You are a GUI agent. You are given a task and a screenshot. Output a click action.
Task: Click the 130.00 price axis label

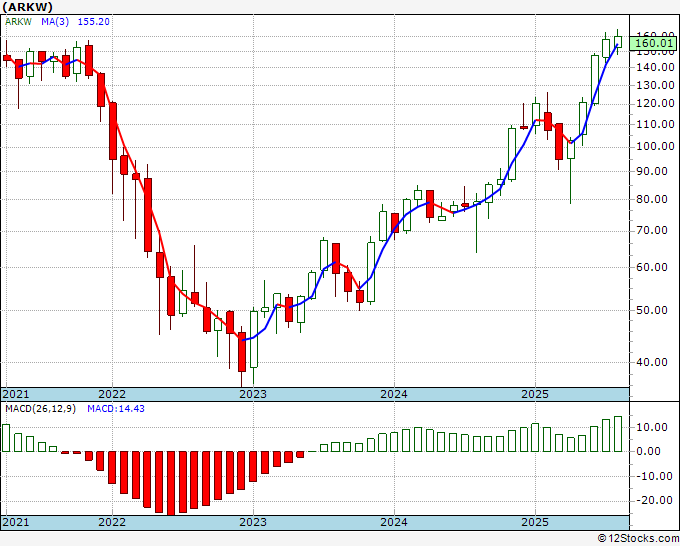(x=657, y=85)
